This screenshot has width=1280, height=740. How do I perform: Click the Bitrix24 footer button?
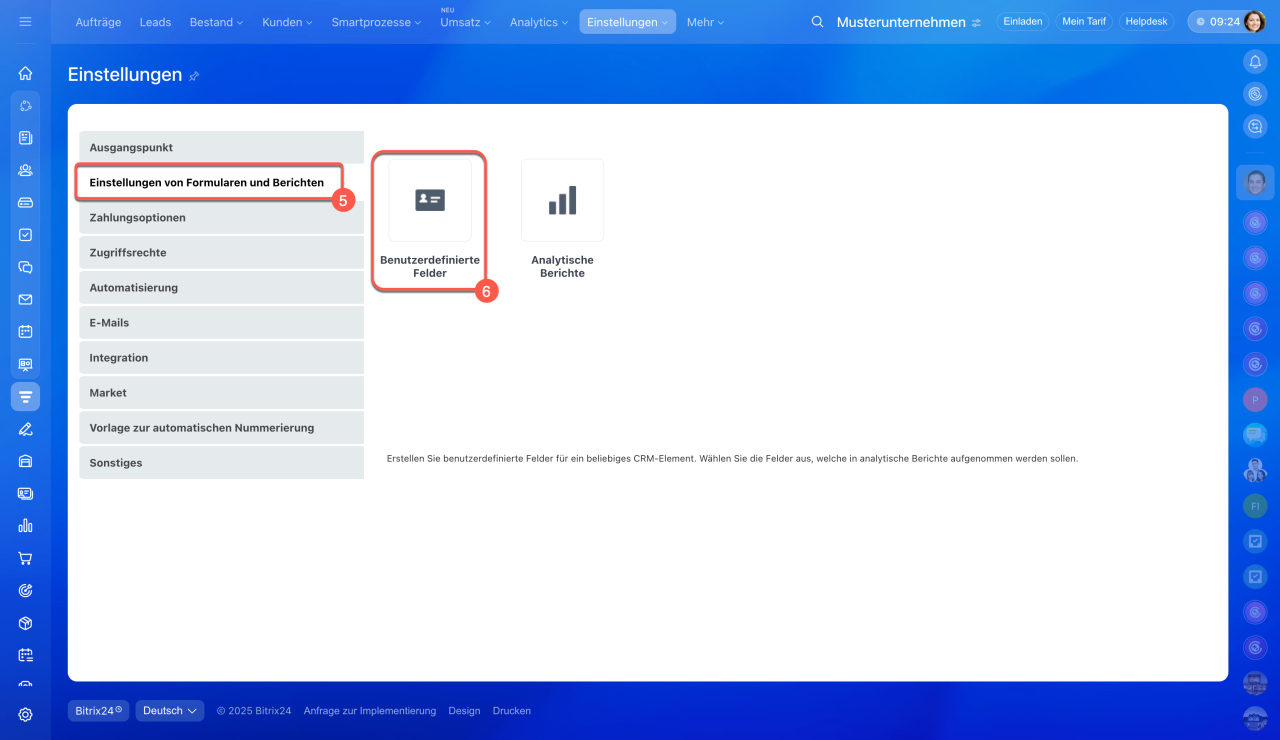[99, 711]
